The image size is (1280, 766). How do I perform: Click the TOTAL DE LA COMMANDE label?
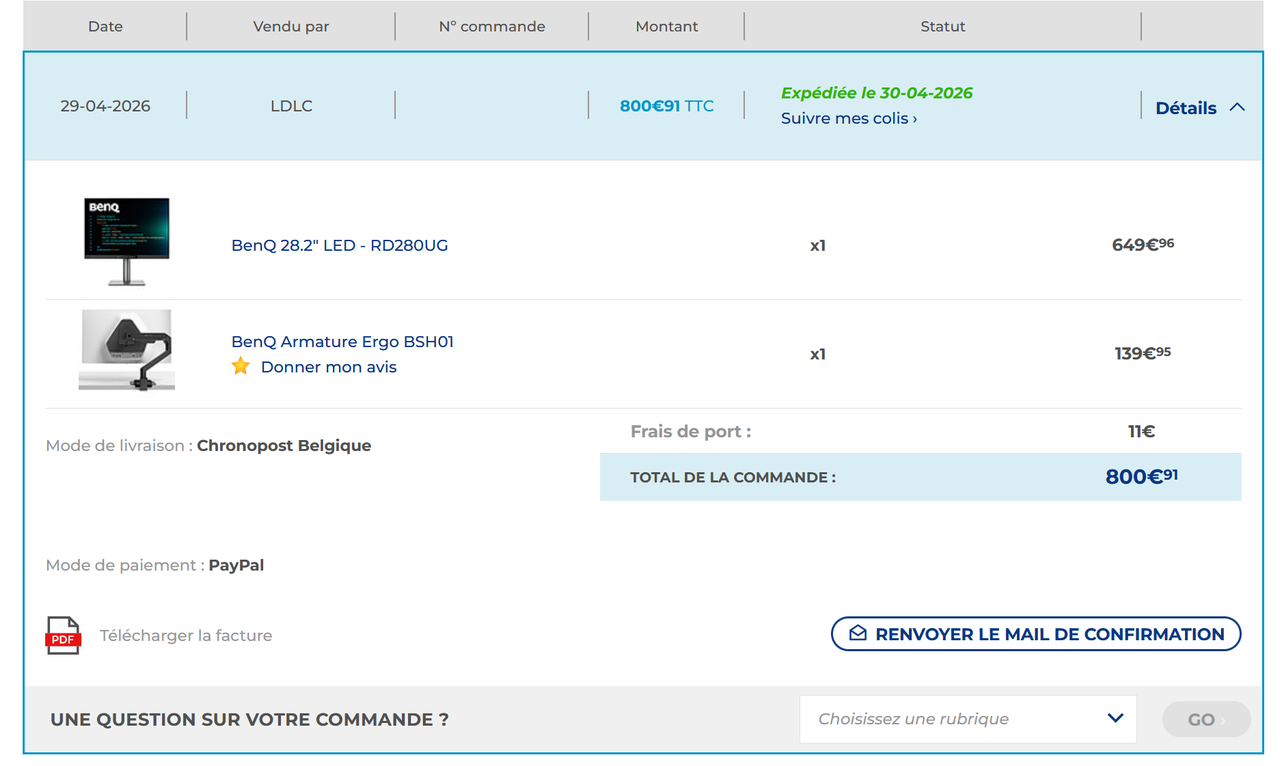click(x=733, y=478)
